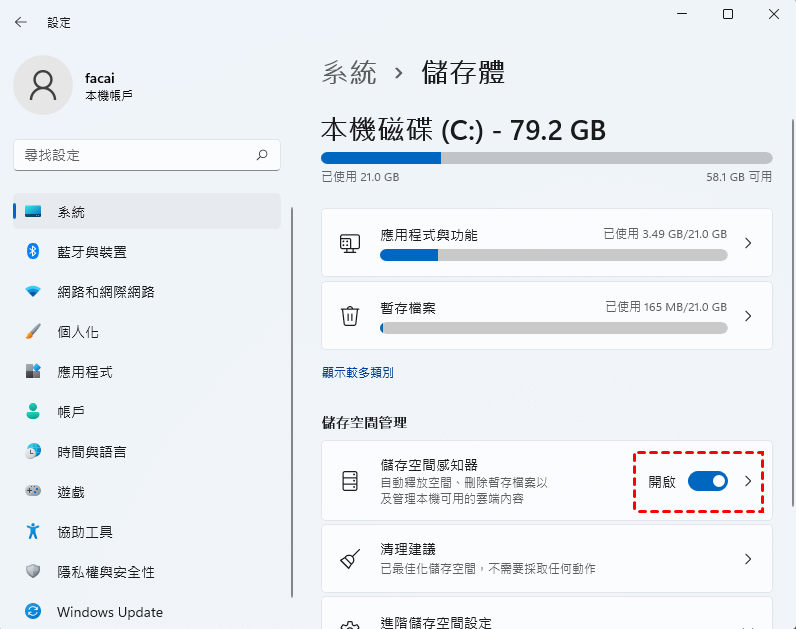The image size is (796, 629).
Task: Click the Wi-Fi icon beside 網路和網際網路
Action: 33,292
